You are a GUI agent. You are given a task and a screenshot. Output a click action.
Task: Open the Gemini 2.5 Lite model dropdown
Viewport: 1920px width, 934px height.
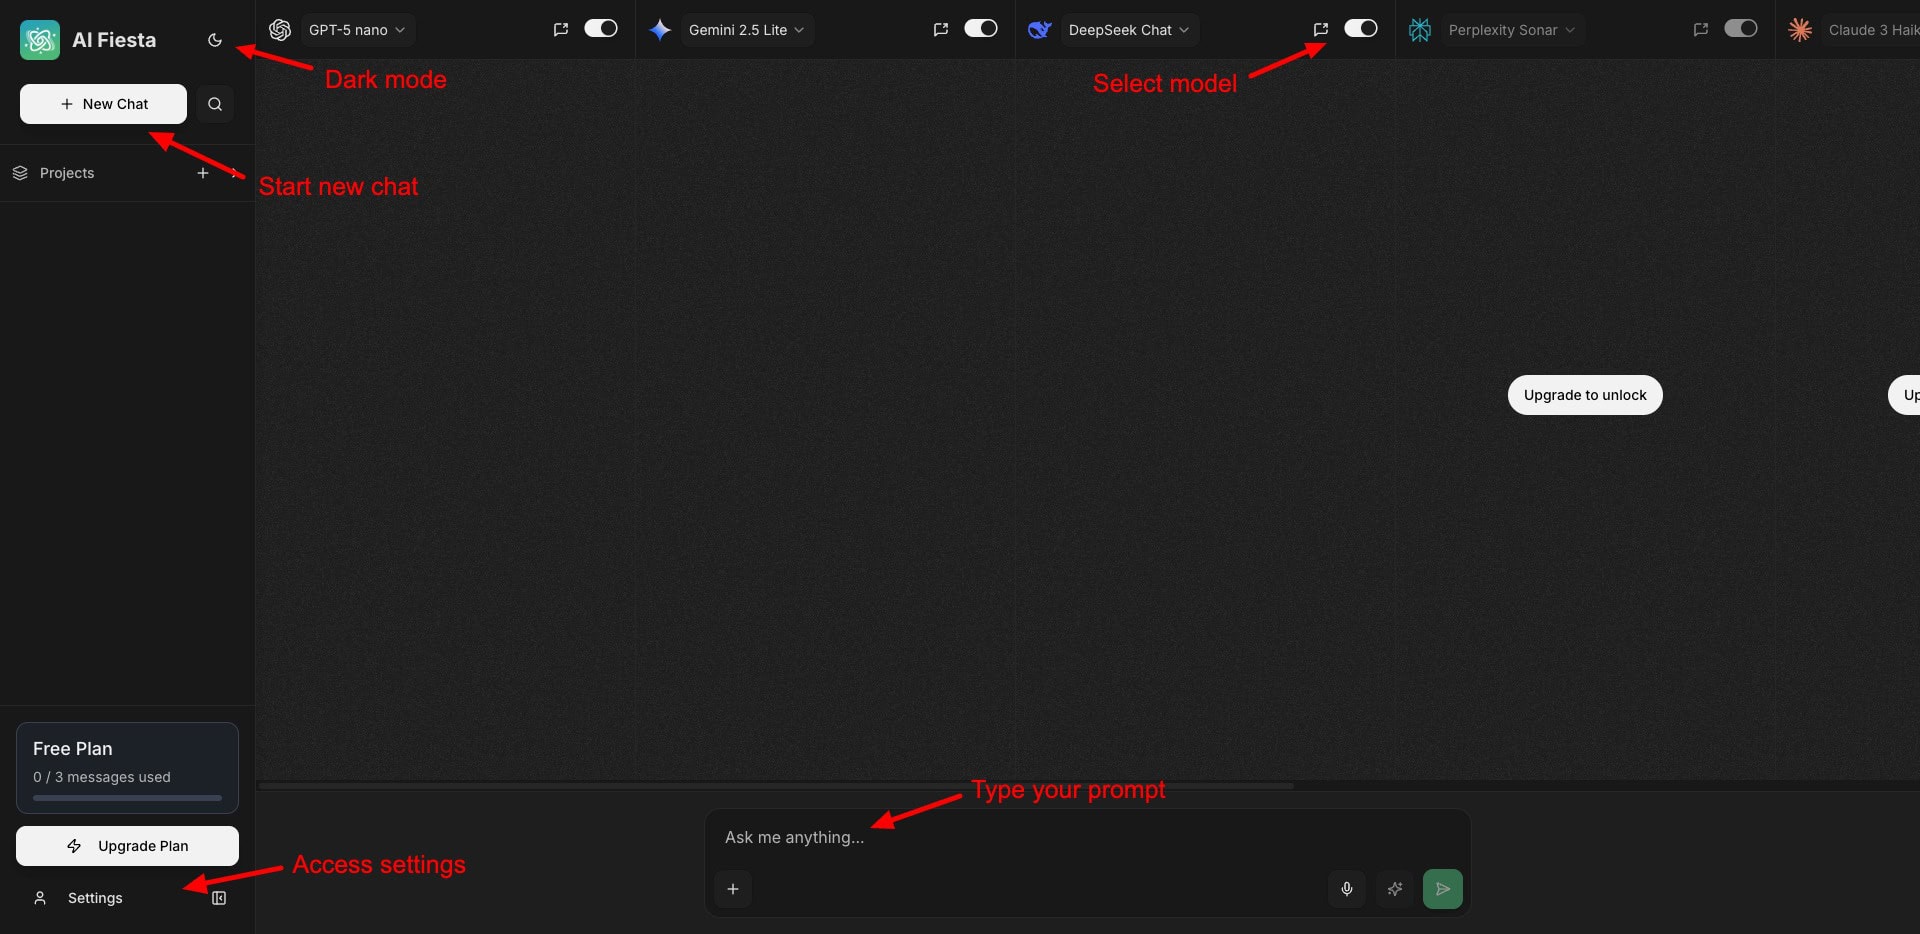coord(747,30)
